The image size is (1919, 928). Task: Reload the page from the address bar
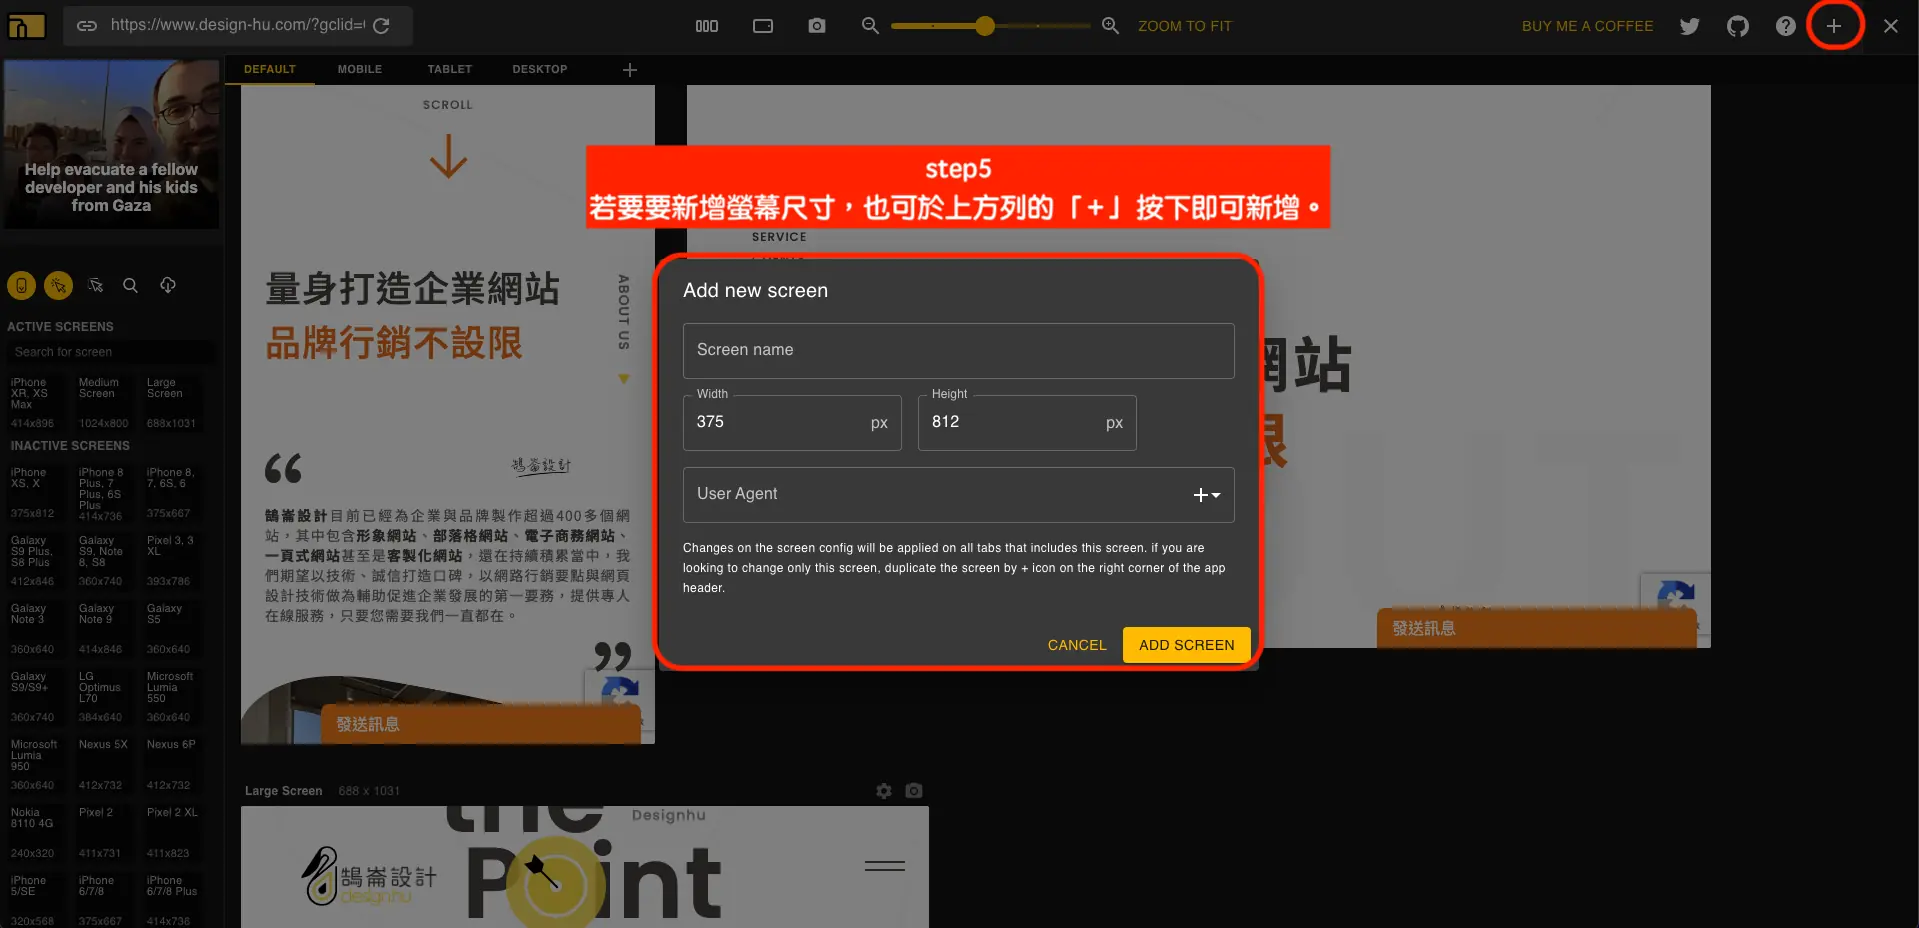coord(381,26)
